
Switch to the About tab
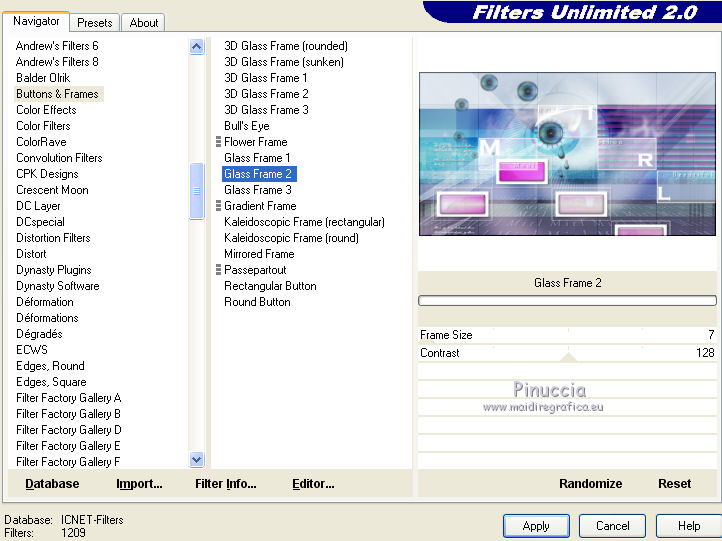click(x=144, y=23)
